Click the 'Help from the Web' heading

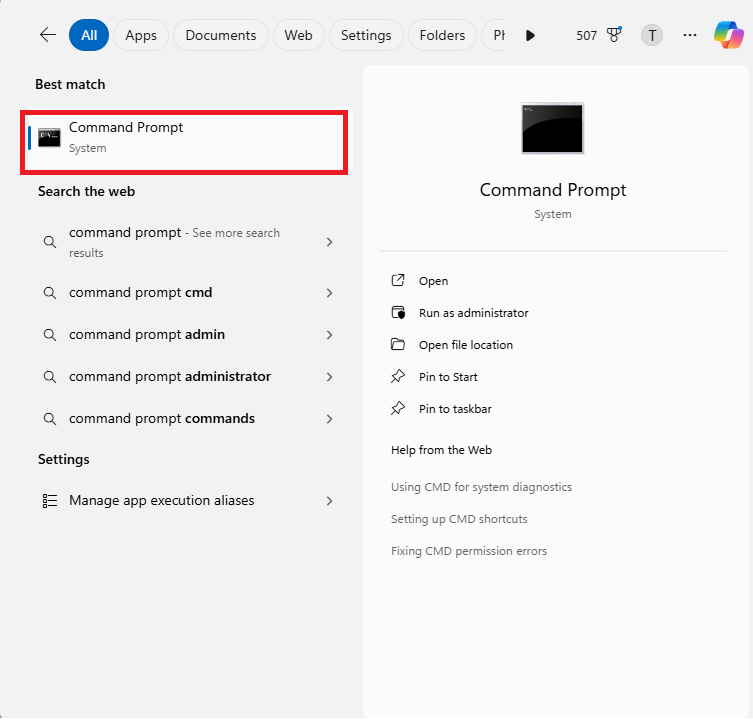[x=441, y=450]
